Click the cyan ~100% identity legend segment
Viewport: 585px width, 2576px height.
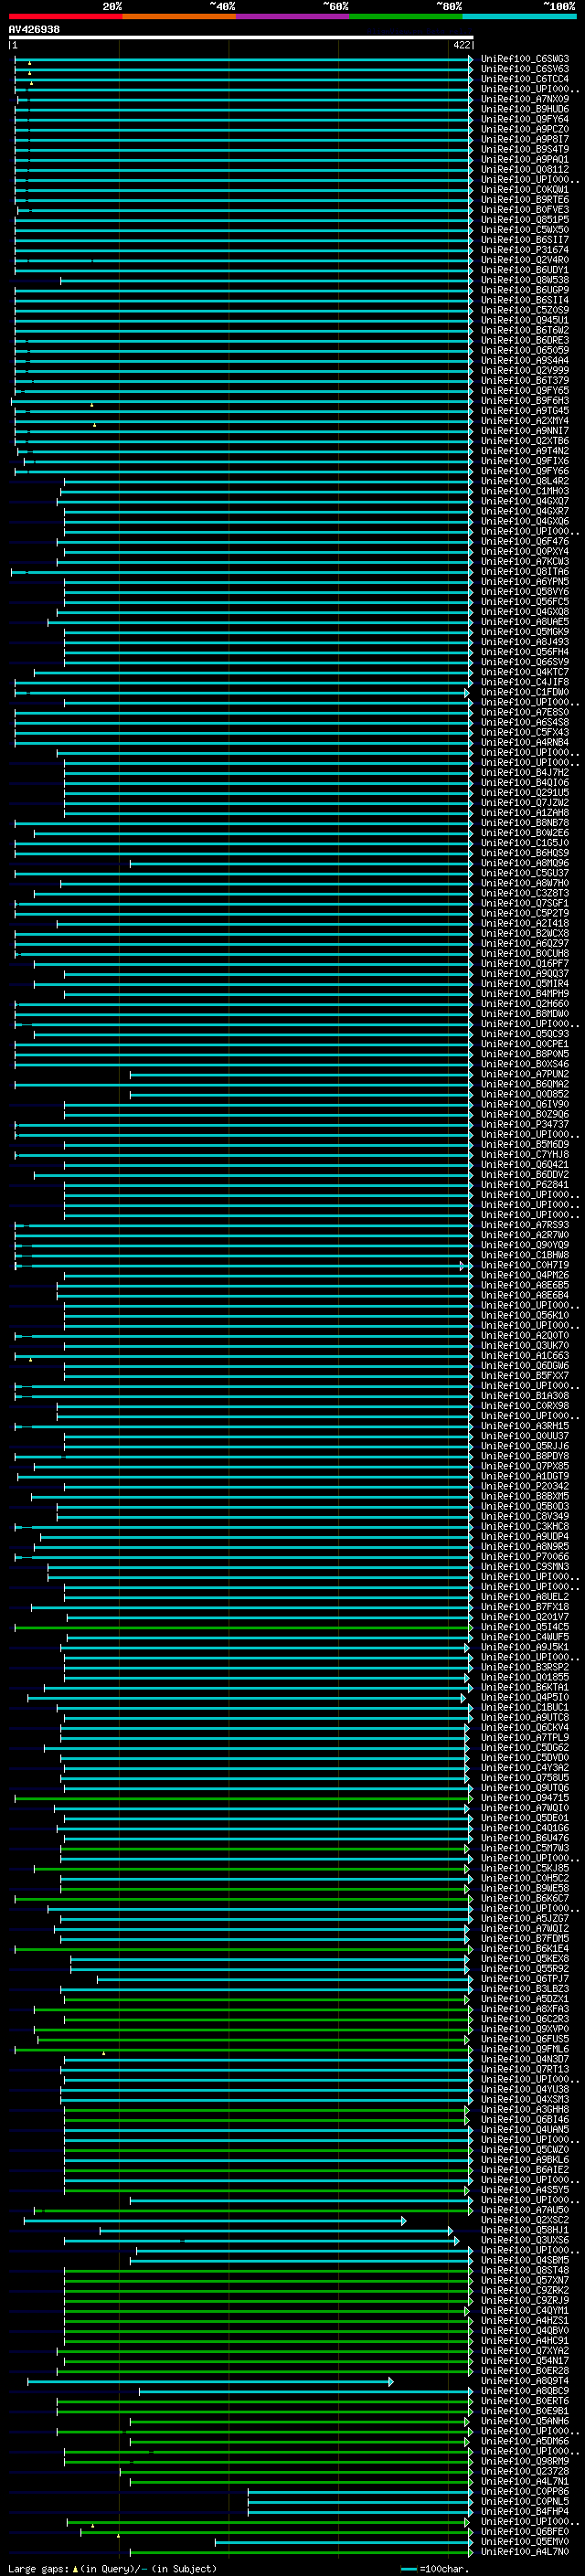519,17
